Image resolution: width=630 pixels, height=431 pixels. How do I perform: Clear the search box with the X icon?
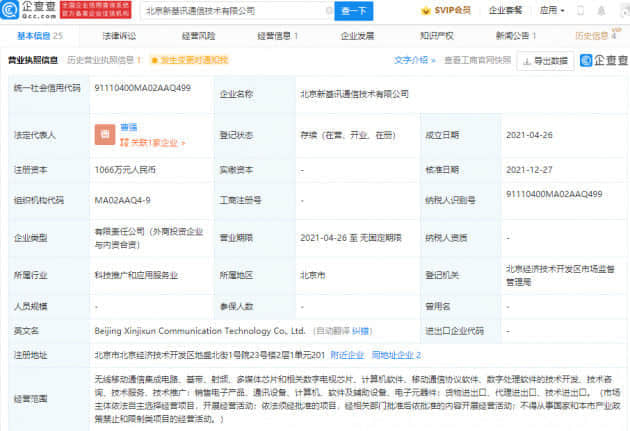tap(329, 11)
